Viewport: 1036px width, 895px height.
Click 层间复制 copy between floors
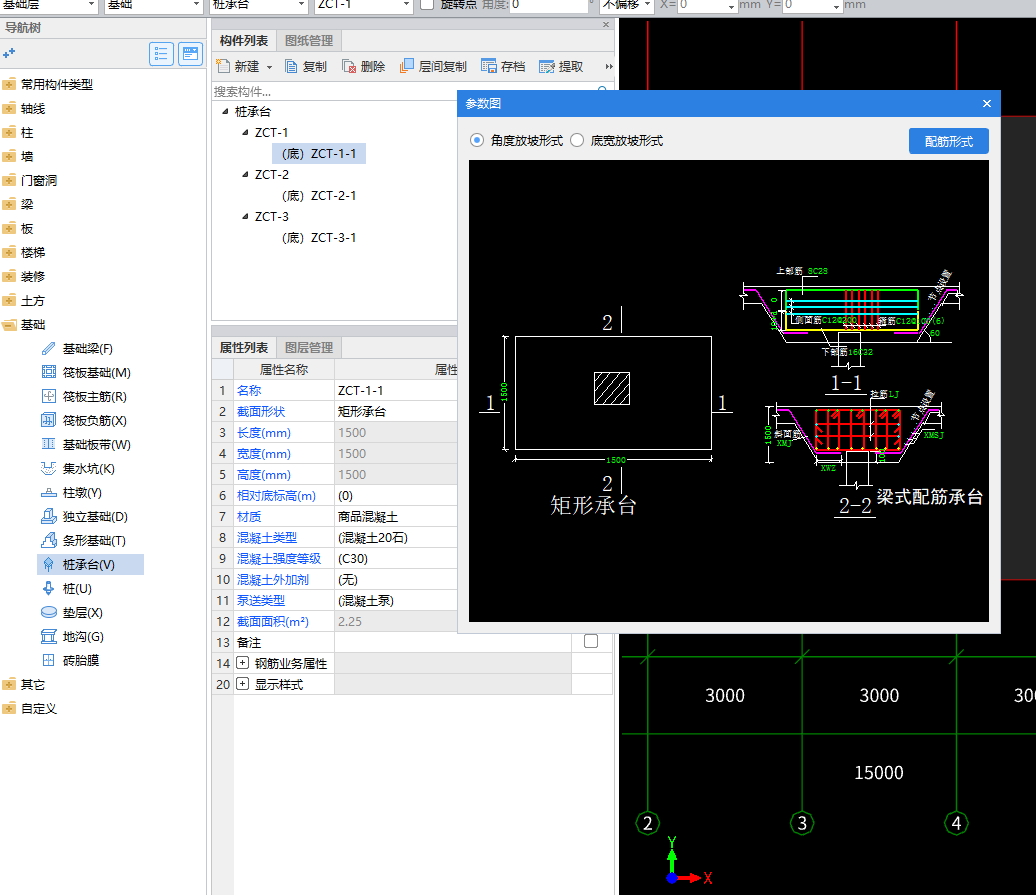pos(433,66)
